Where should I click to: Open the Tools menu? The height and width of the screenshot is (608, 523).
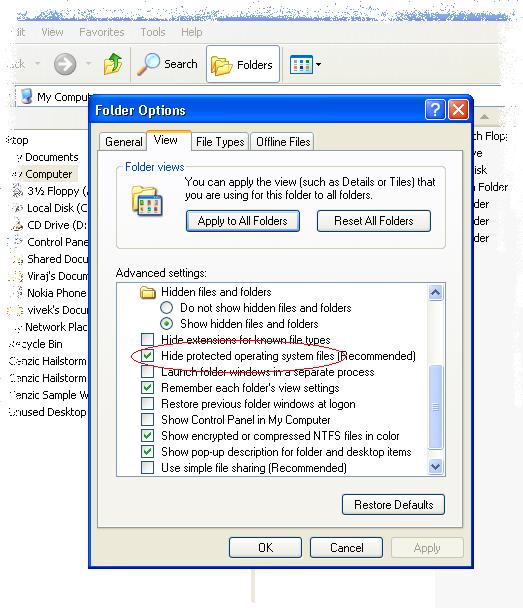point(153,32)
